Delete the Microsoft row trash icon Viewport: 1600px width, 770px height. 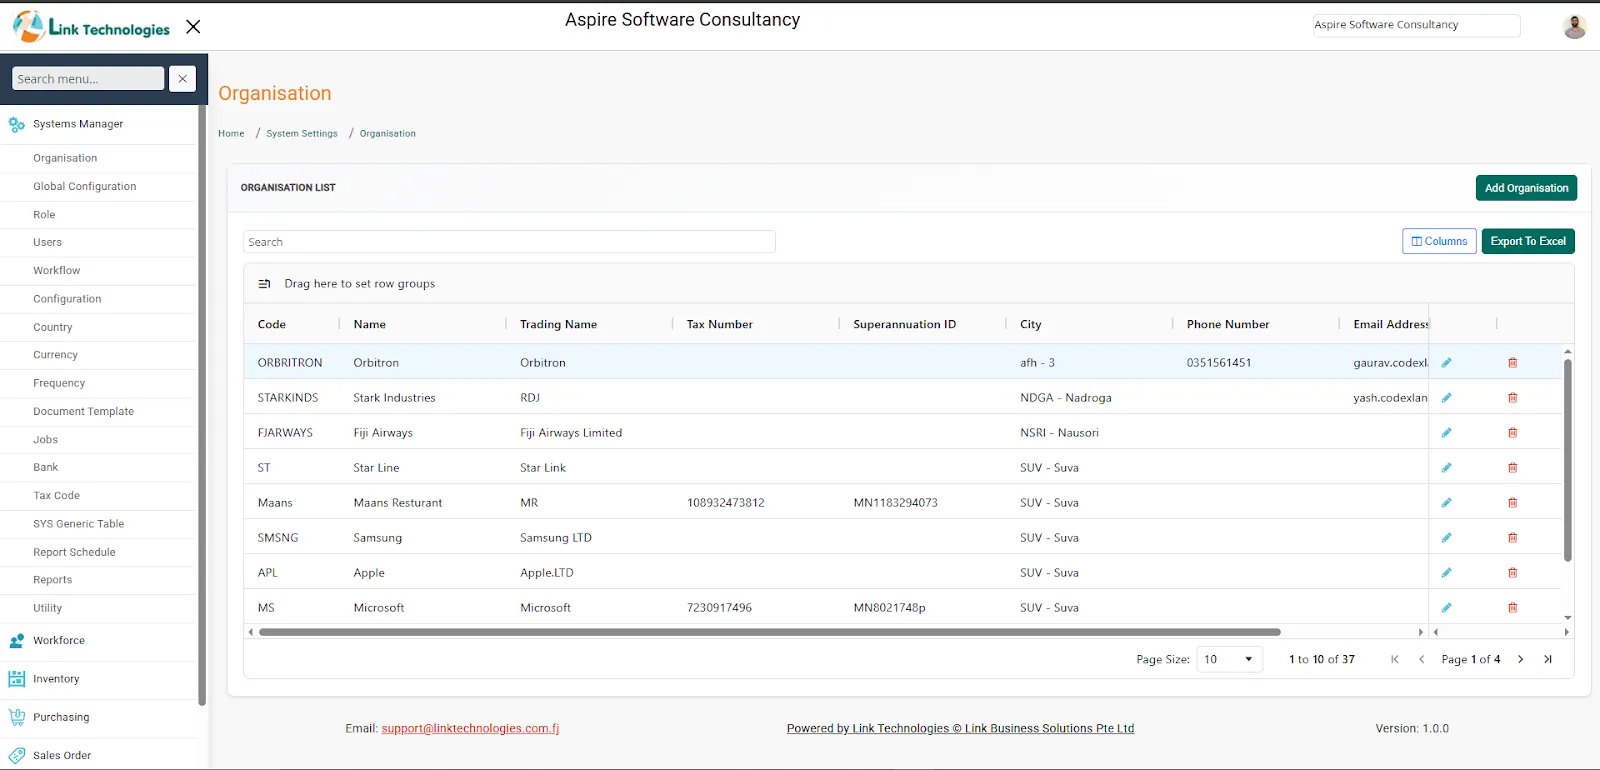click(1513, 608)
